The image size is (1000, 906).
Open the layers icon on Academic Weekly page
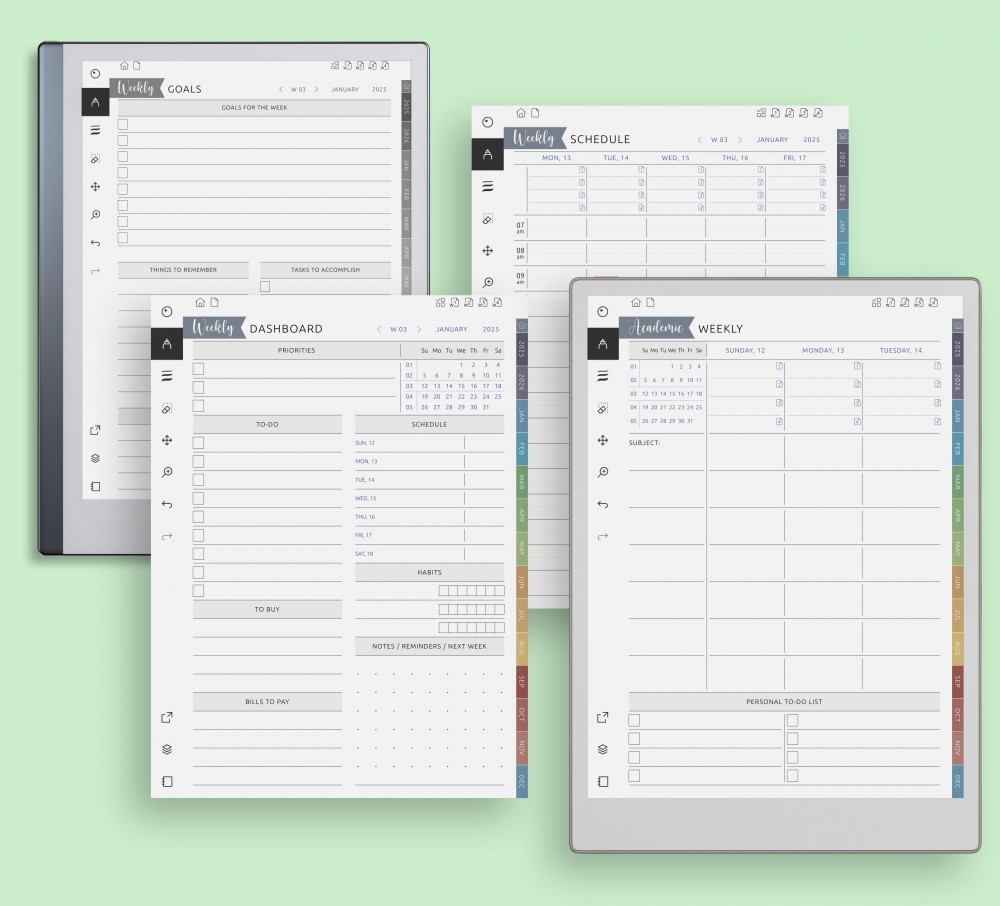tap(603, 749)
